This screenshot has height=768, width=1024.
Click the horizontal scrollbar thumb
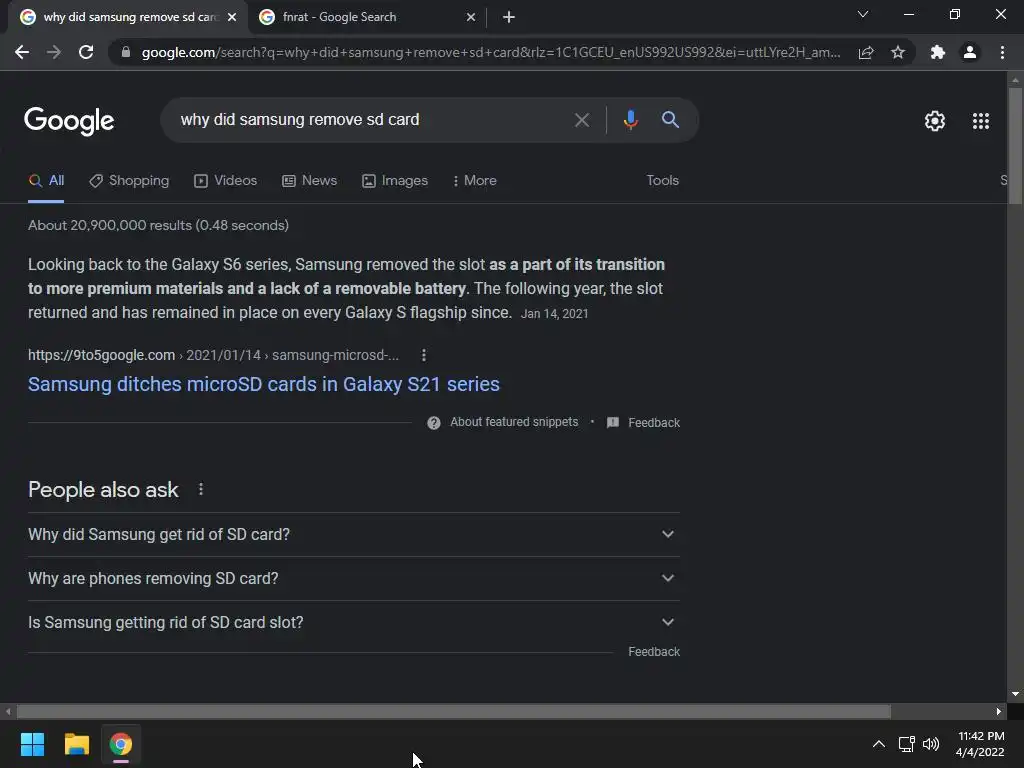tap(453, 711)
